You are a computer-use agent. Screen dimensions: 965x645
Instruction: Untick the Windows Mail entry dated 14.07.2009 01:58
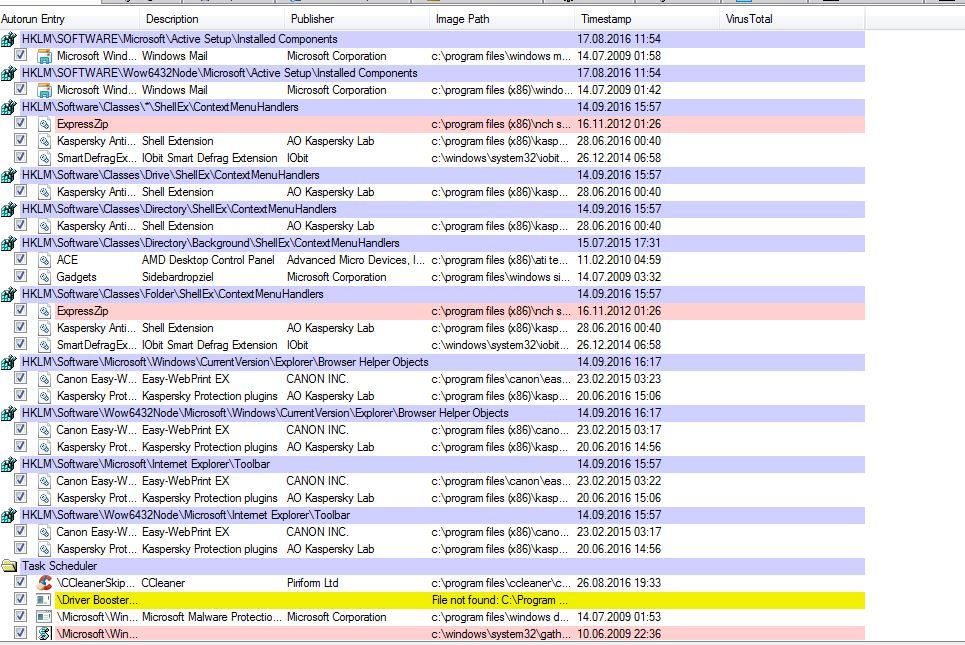[x=20, y=55]
